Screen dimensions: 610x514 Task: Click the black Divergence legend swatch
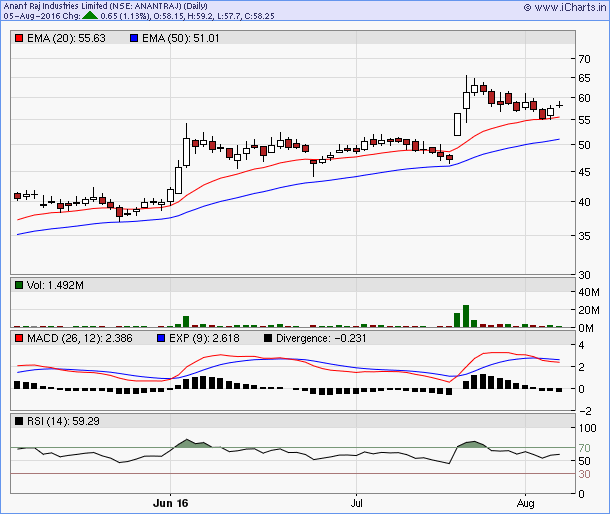268,338
